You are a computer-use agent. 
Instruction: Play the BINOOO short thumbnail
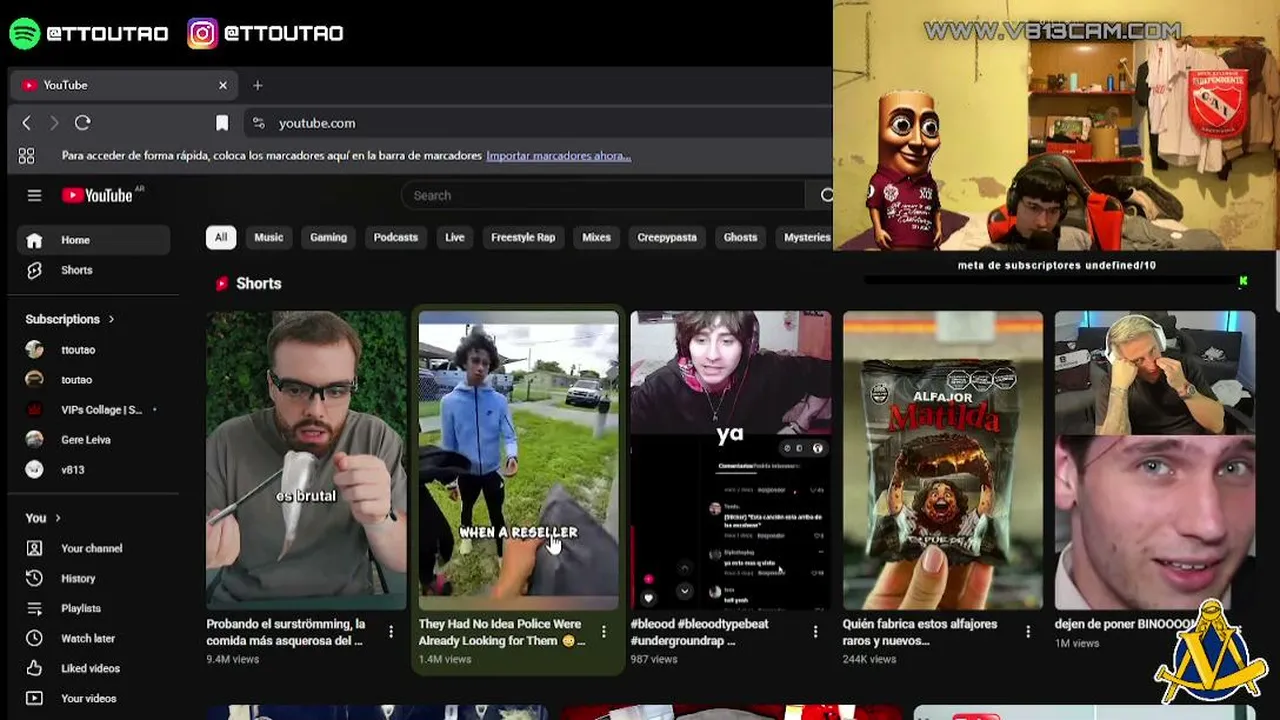1154,460
